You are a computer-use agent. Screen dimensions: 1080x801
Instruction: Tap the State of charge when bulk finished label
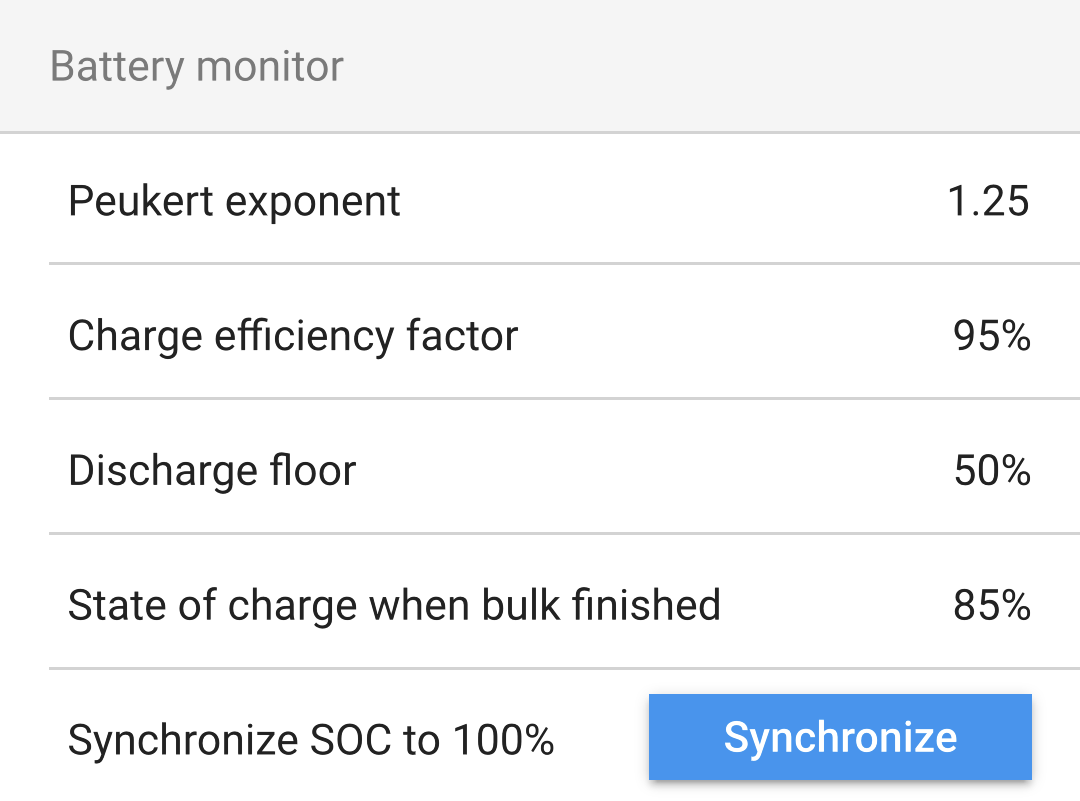394,604
